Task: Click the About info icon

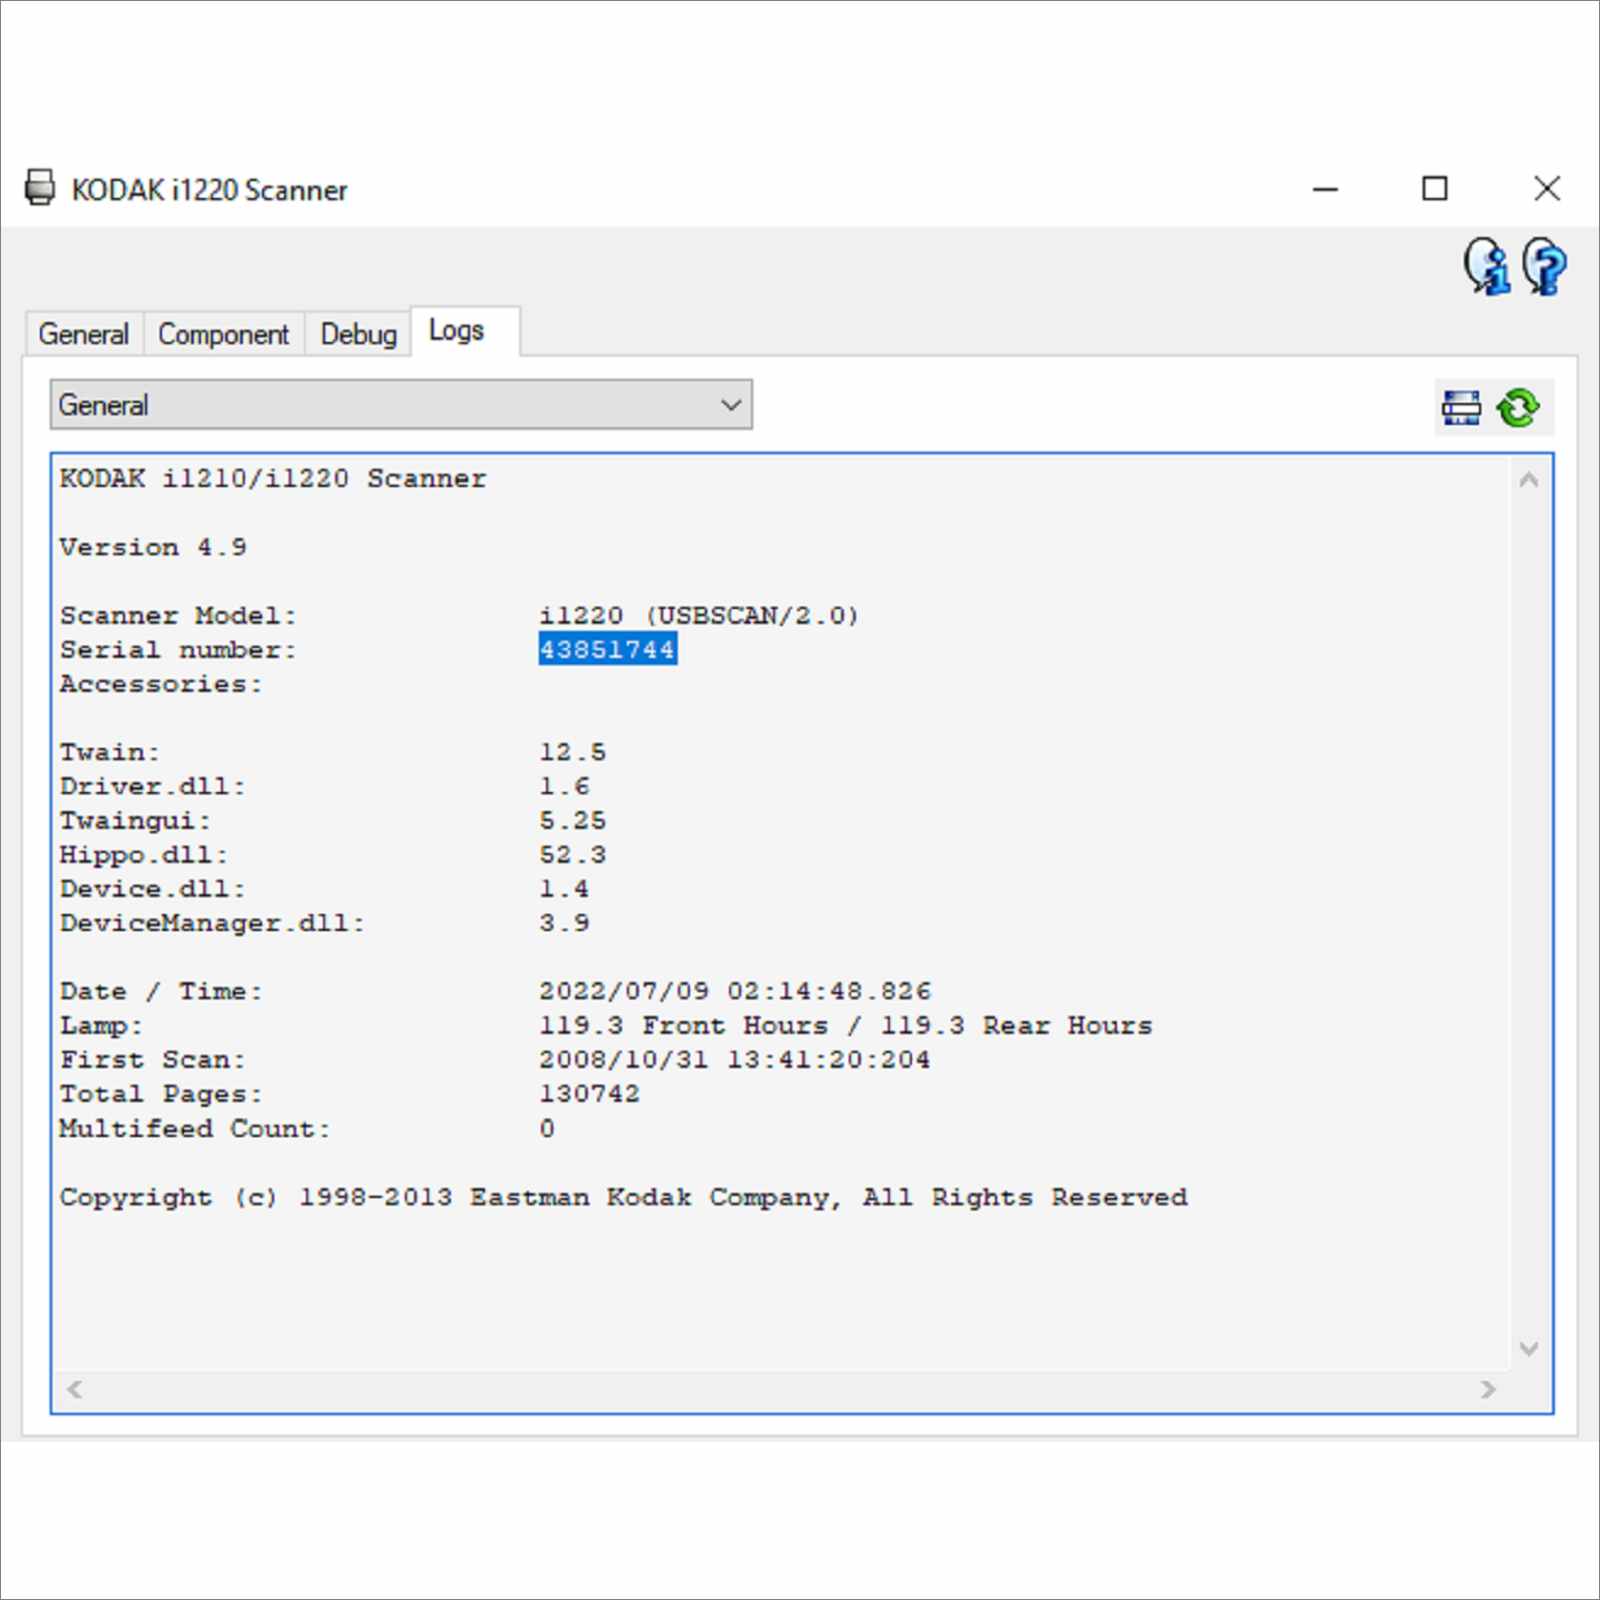Action: (x=1487, y=266)
